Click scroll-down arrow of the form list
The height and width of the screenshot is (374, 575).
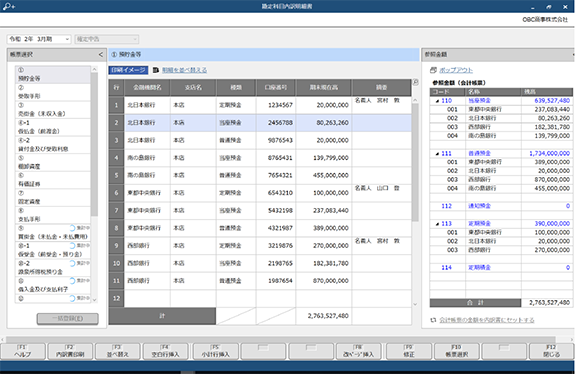click(x=94, y=300)
